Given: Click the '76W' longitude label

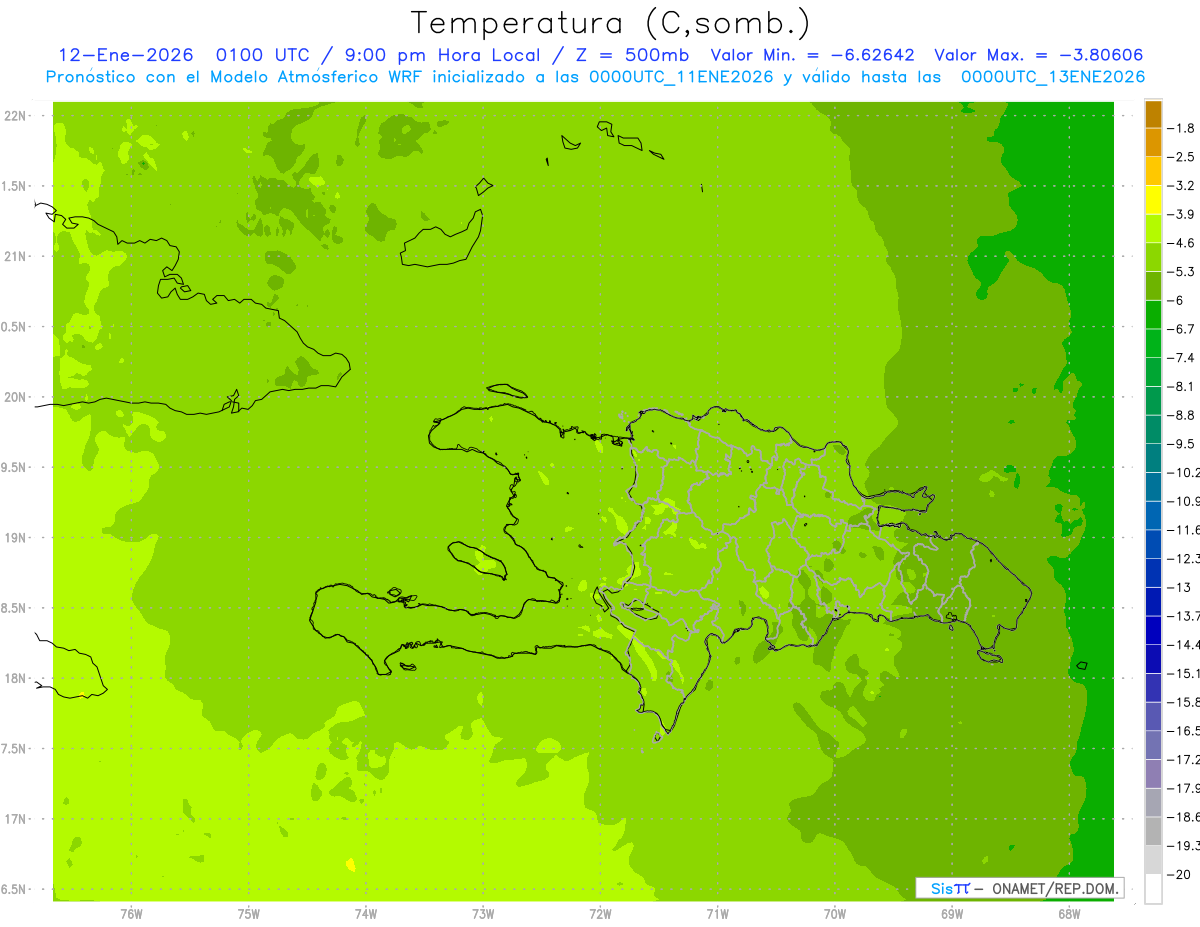Looking at the screenshot, I should (131, 913).
